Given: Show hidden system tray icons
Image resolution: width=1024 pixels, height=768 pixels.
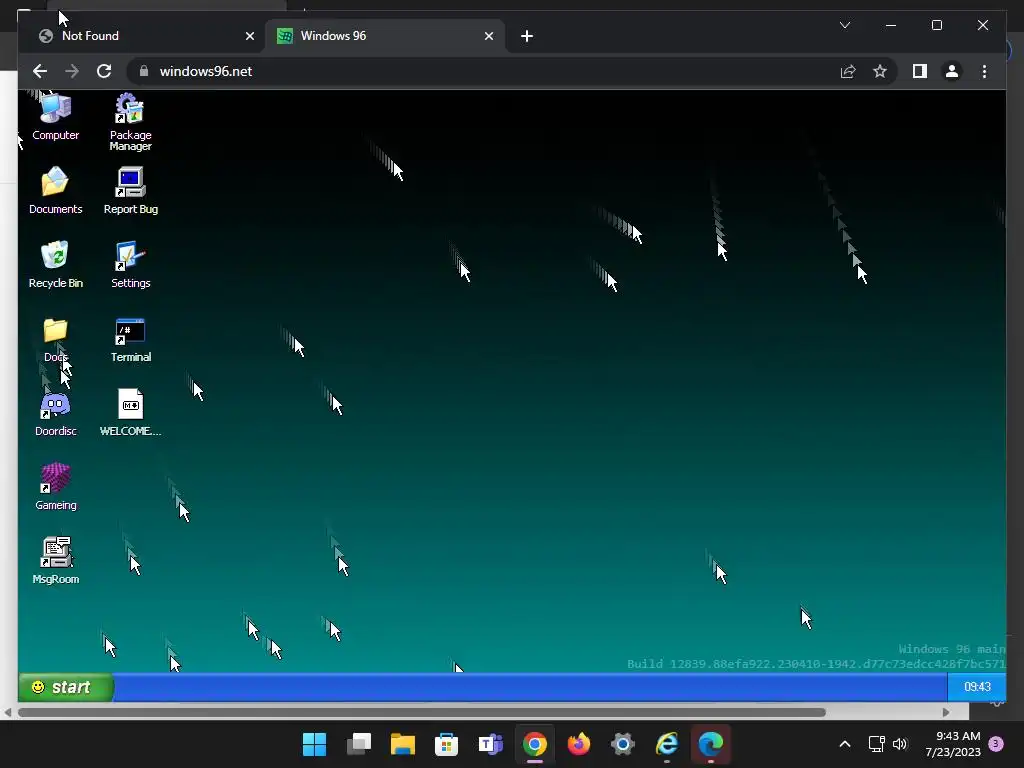Looking at the screenshot, I should click(844, 744).
